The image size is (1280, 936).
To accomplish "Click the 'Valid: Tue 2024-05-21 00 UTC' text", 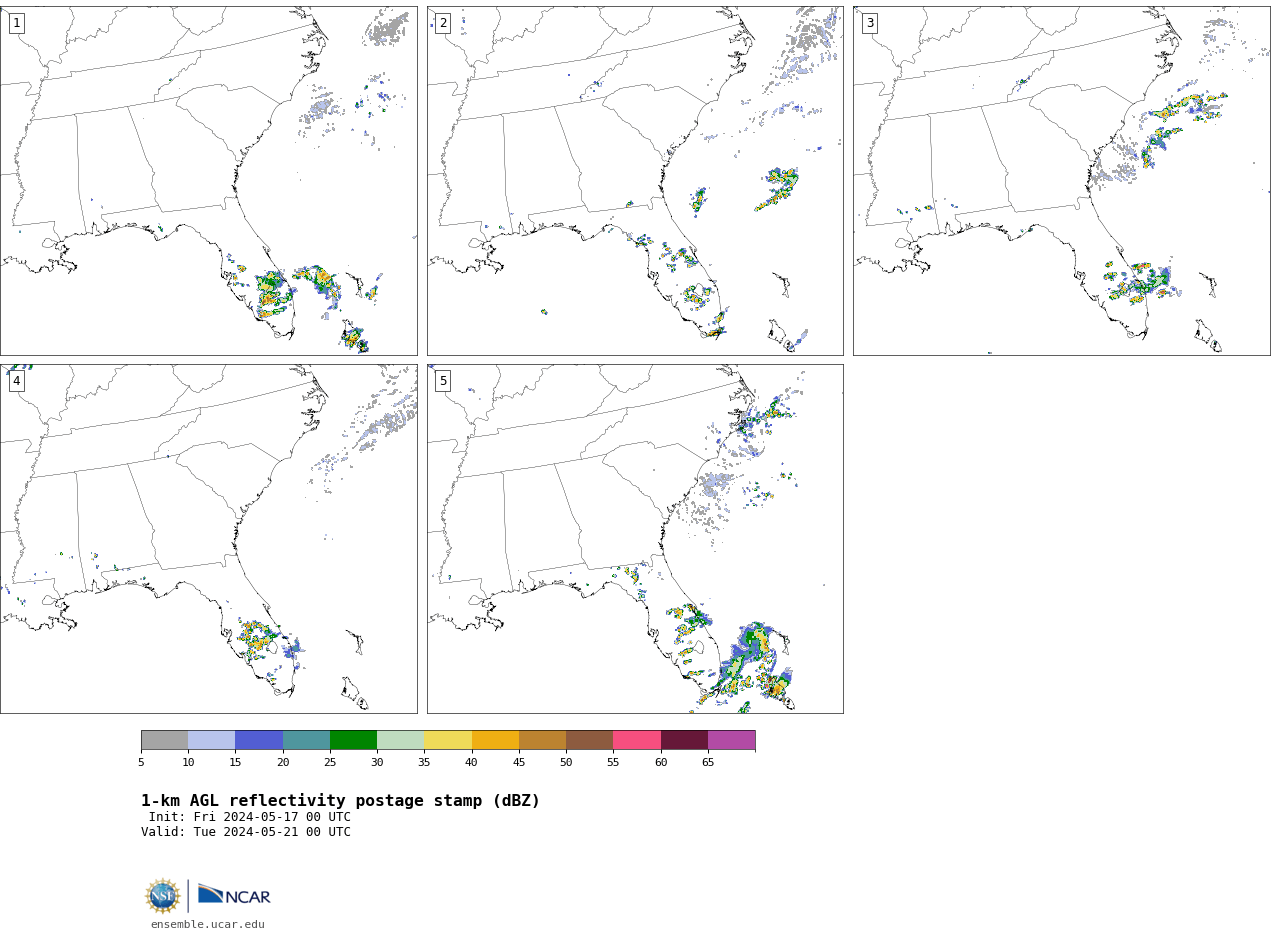I will pos(246,832).
